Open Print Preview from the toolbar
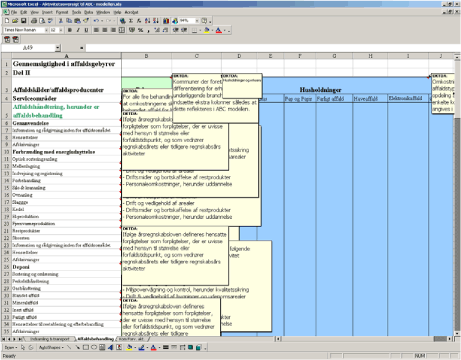Screen dimensions: 461x360 (42, 21)
